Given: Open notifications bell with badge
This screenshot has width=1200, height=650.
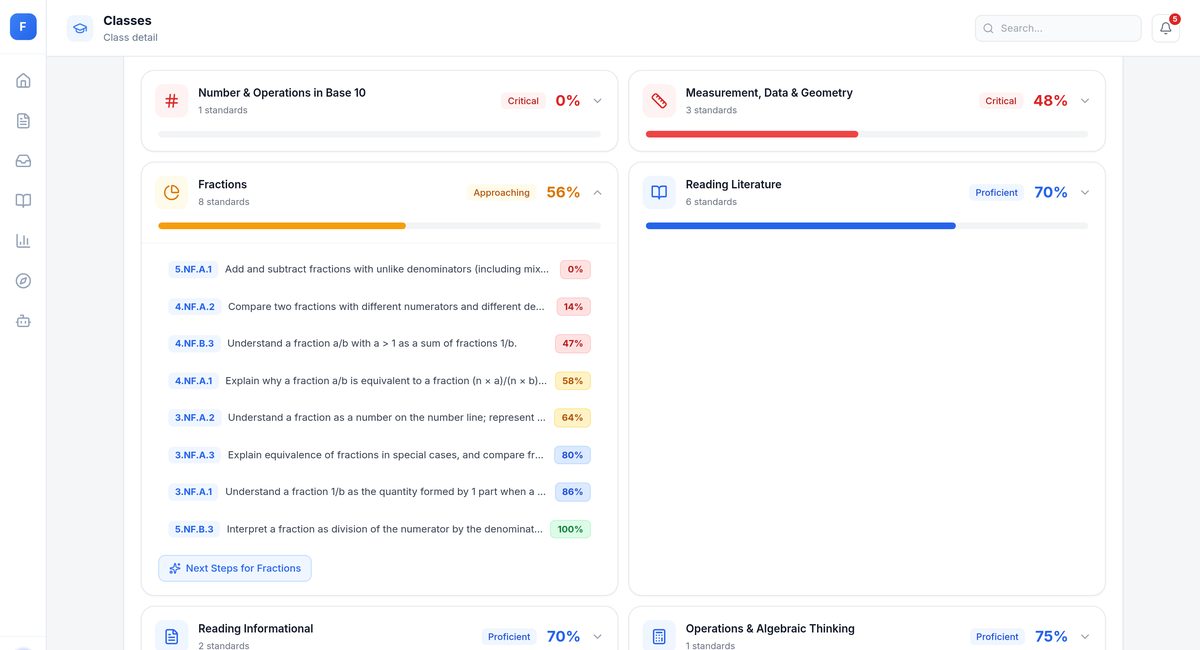Looking at the screenshot, I should pos(1166,28).
